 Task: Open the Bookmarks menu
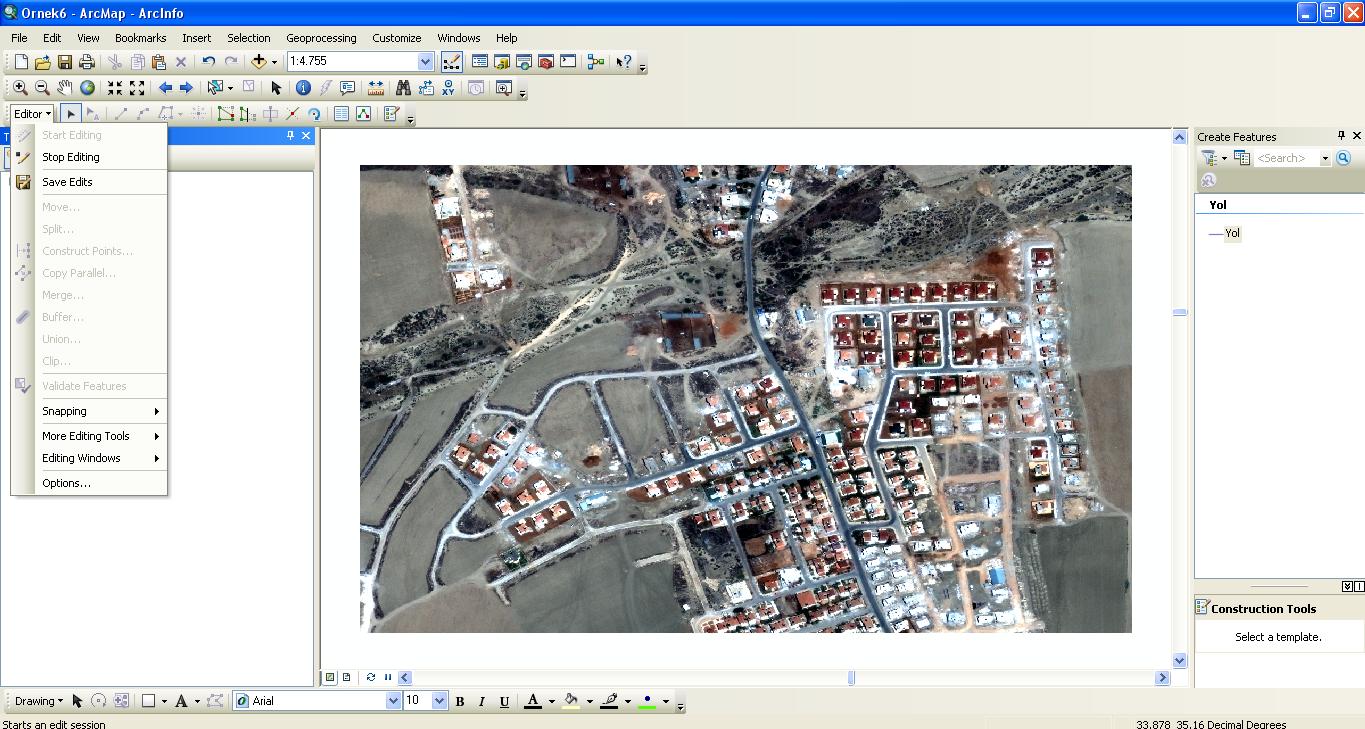pos(140,38)
